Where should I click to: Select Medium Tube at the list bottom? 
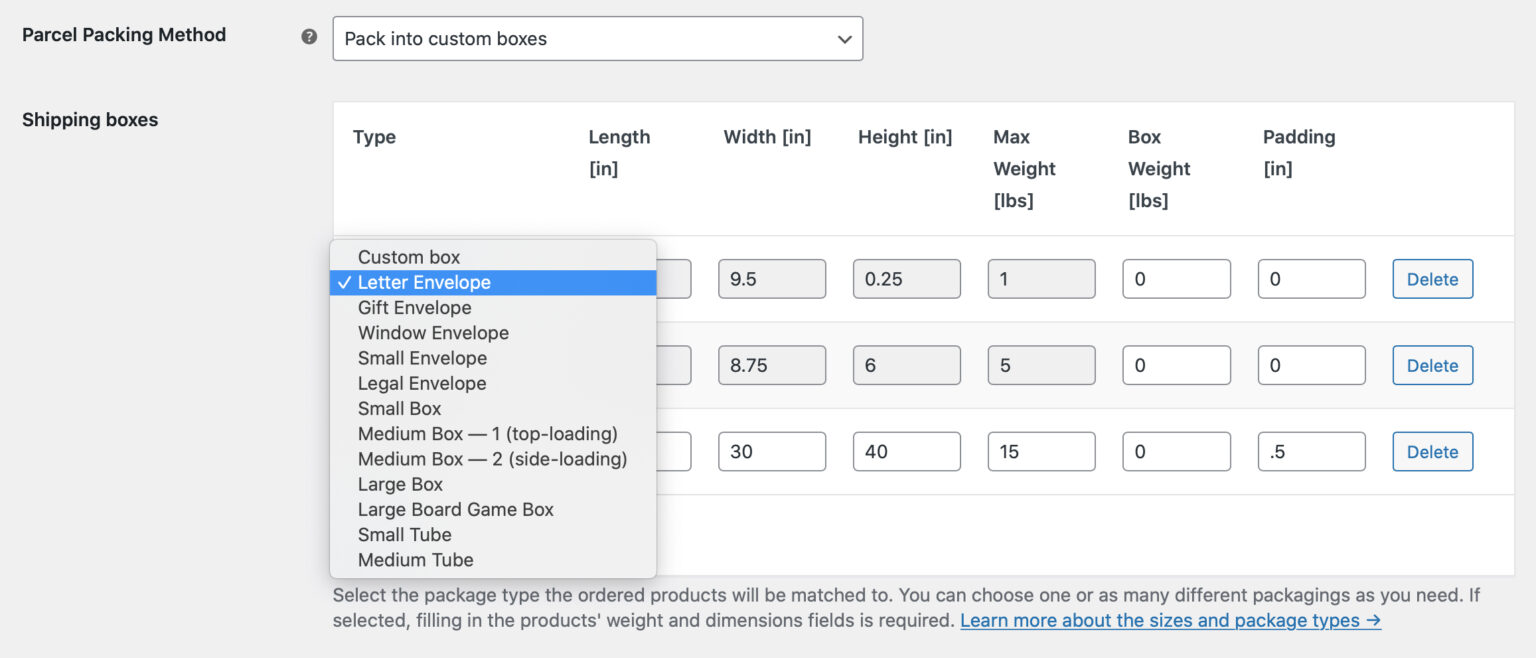click(415, 560)
